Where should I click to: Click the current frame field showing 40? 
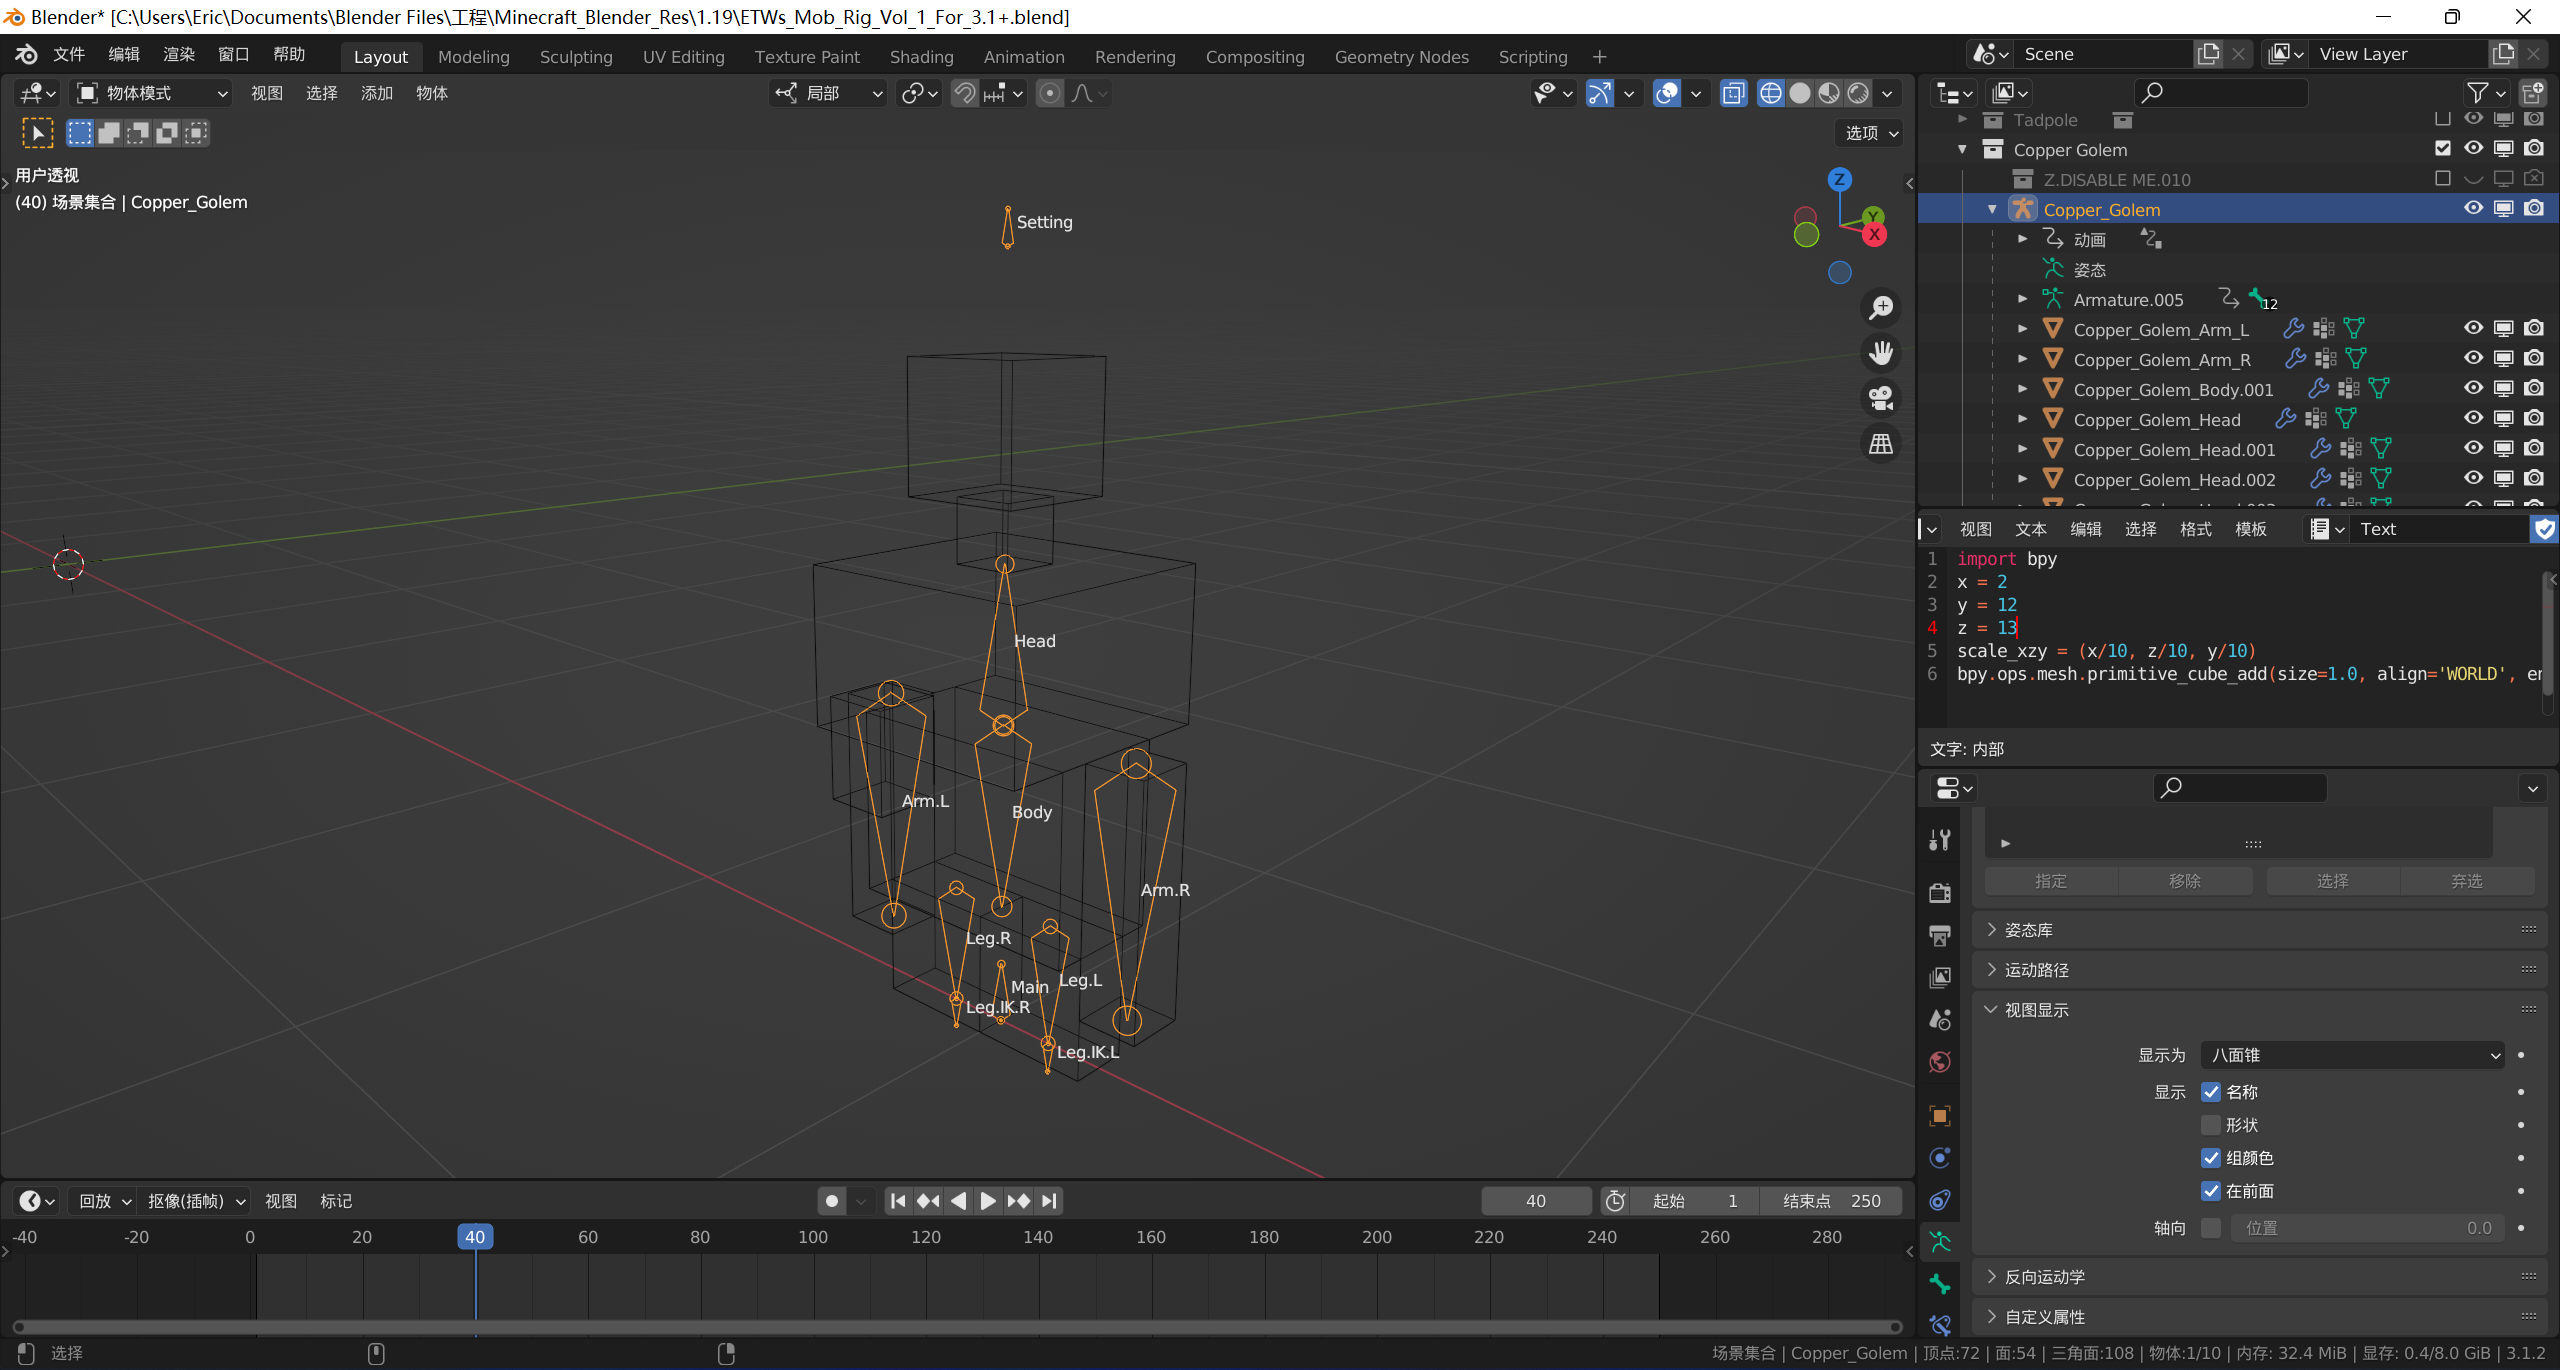1535,1201
